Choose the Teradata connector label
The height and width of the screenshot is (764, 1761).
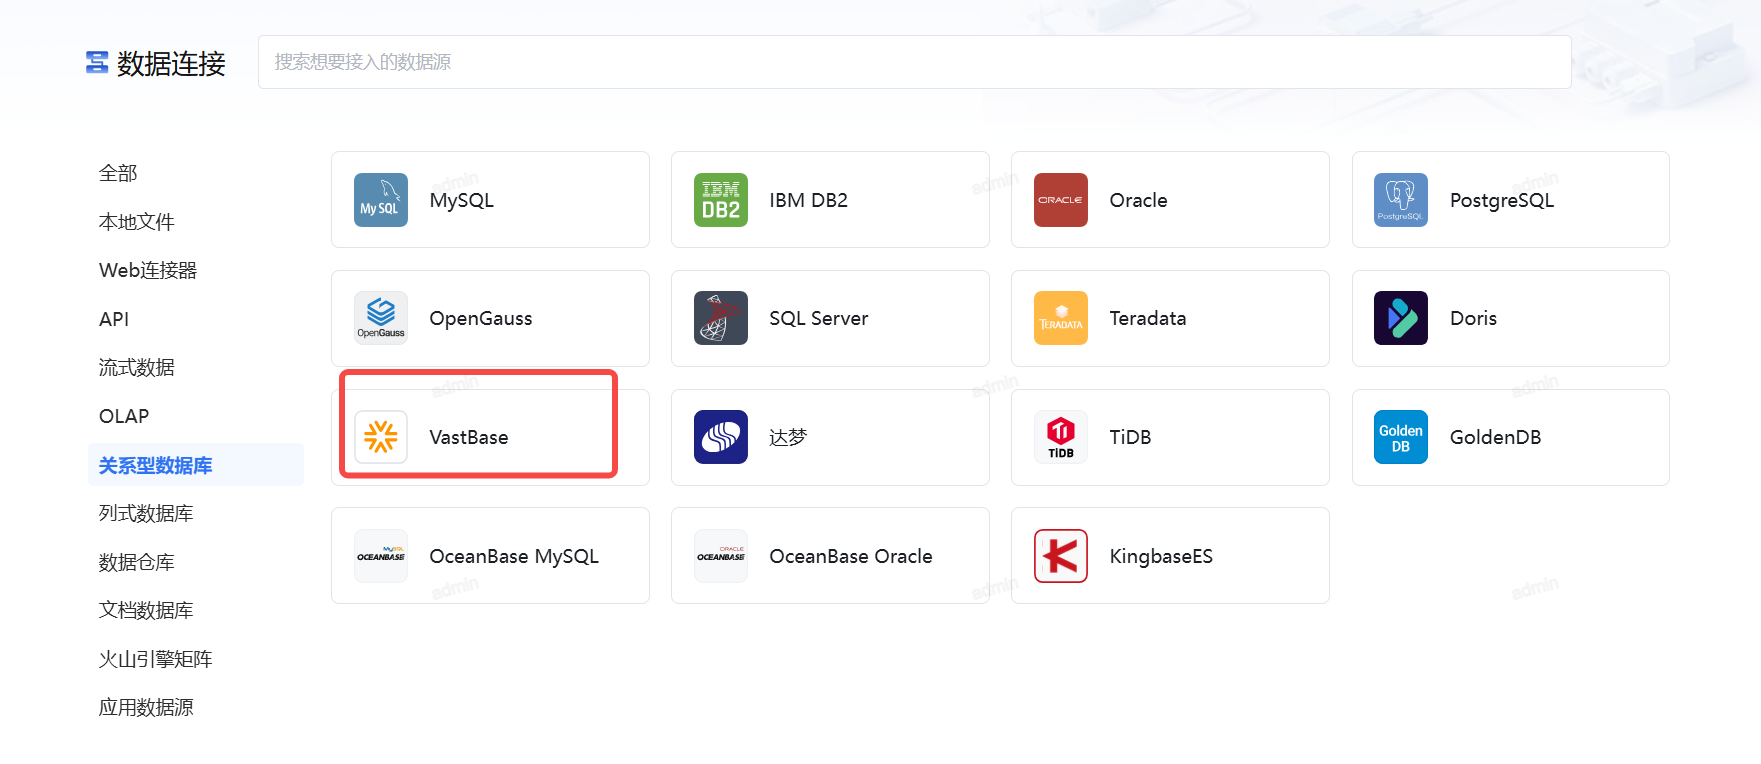click(1148, 318)
